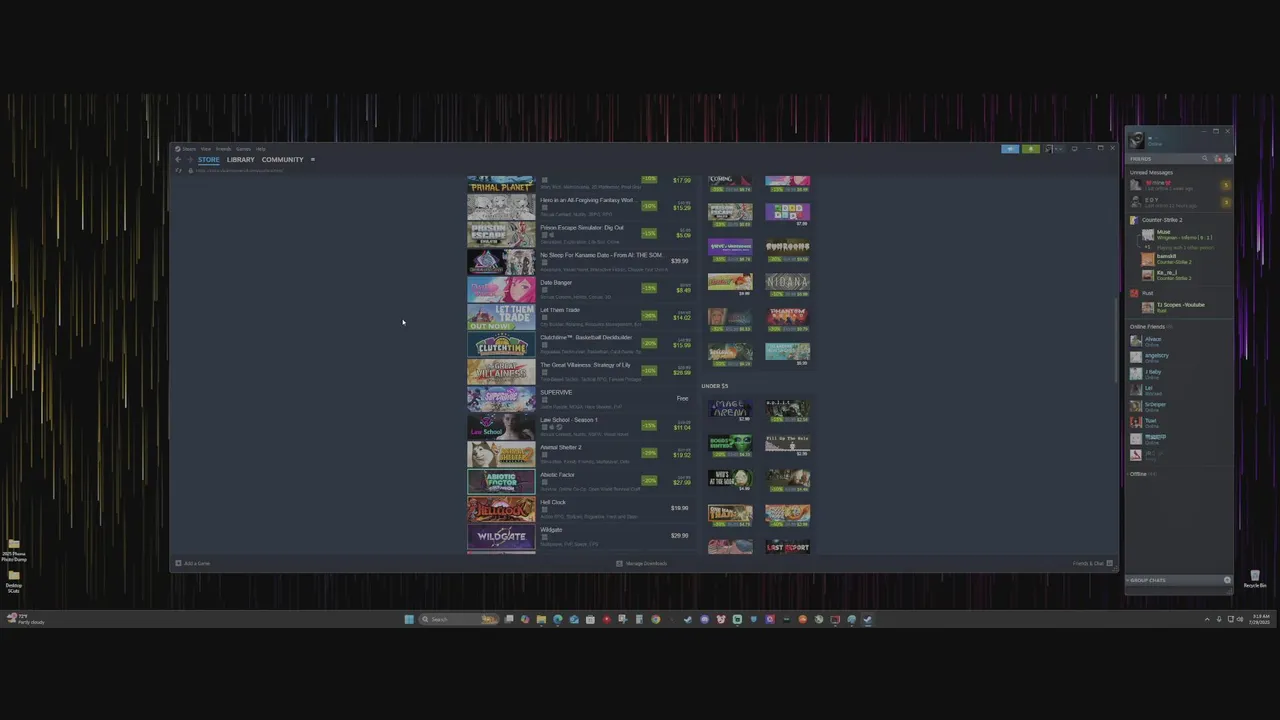Open the Clutchtime game thumbnail
1280x720 pixels.
(501, 344)
